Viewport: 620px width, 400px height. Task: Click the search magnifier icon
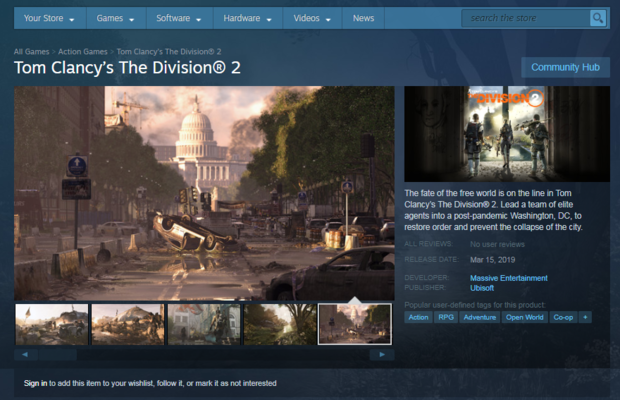597,18
